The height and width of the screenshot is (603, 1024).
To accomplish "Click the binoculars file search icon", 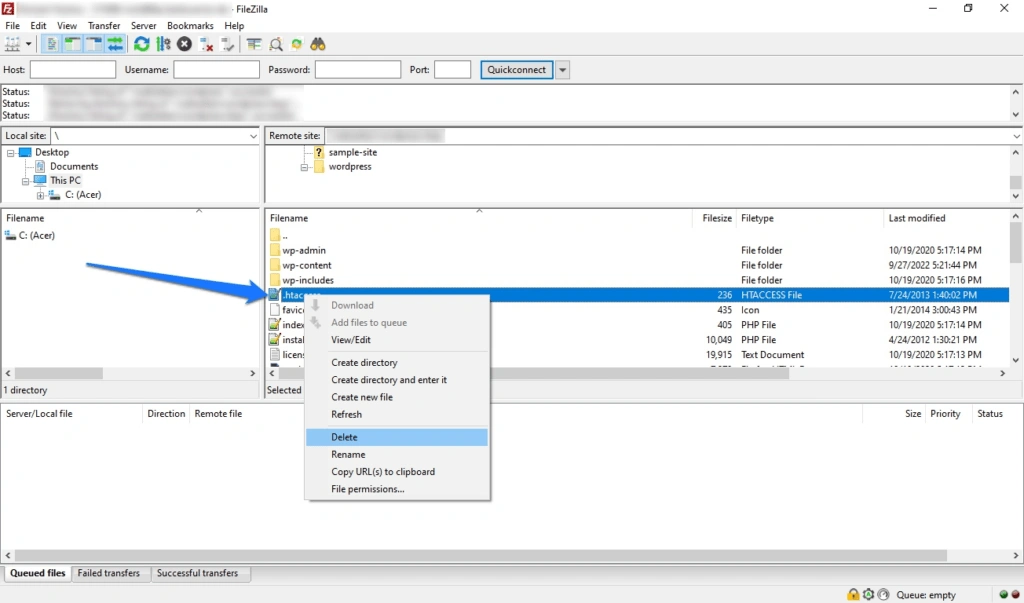I will pyautogui.click(x=318, y=44).
